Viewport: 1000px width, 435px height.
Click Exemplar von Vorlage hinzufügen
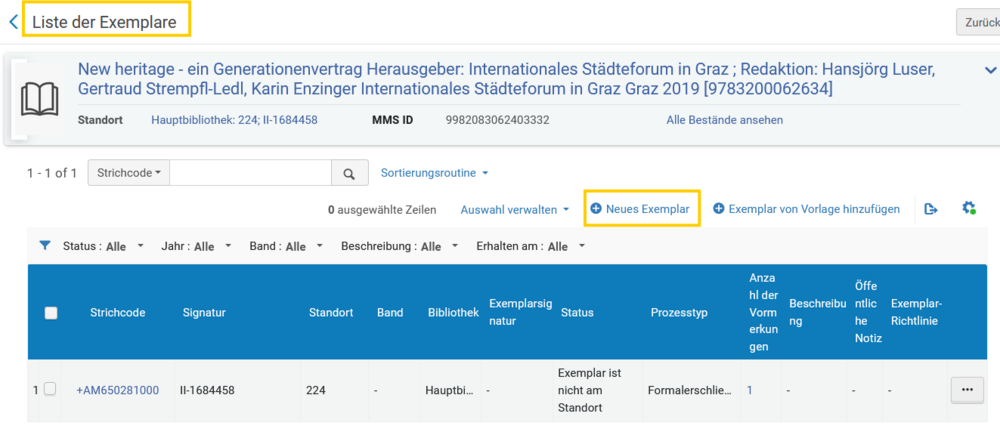[x=806, y=209]
